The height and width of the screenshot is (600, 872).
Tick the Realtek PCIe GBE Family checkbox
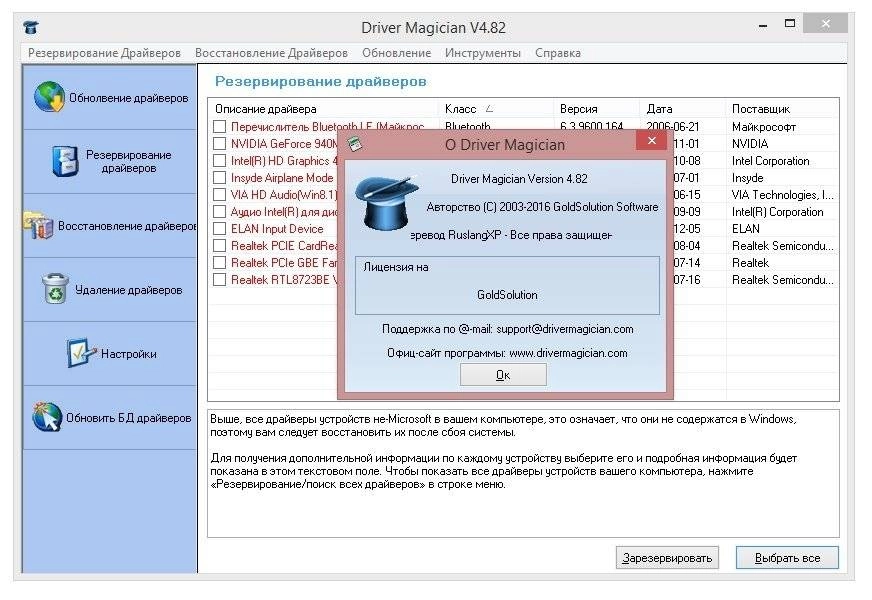pyautogui.click(x=220, y=262)
